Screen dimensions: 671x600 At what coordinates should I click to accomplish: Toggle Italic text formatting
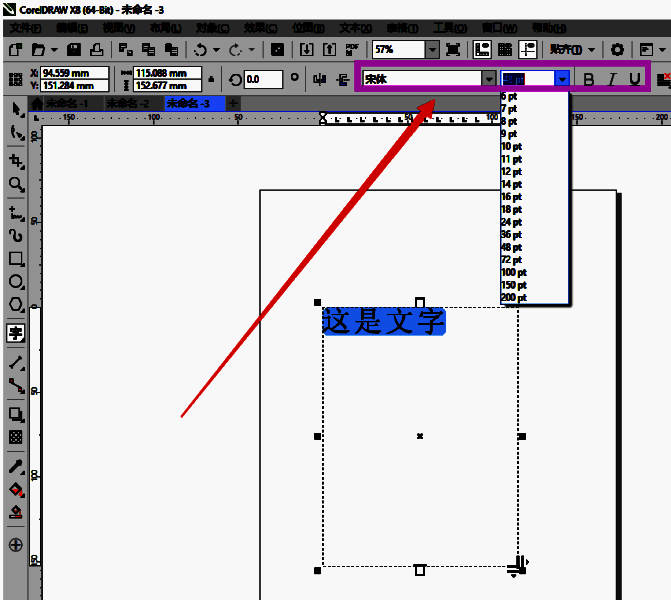pyautogui.click(x=612, y=79)
